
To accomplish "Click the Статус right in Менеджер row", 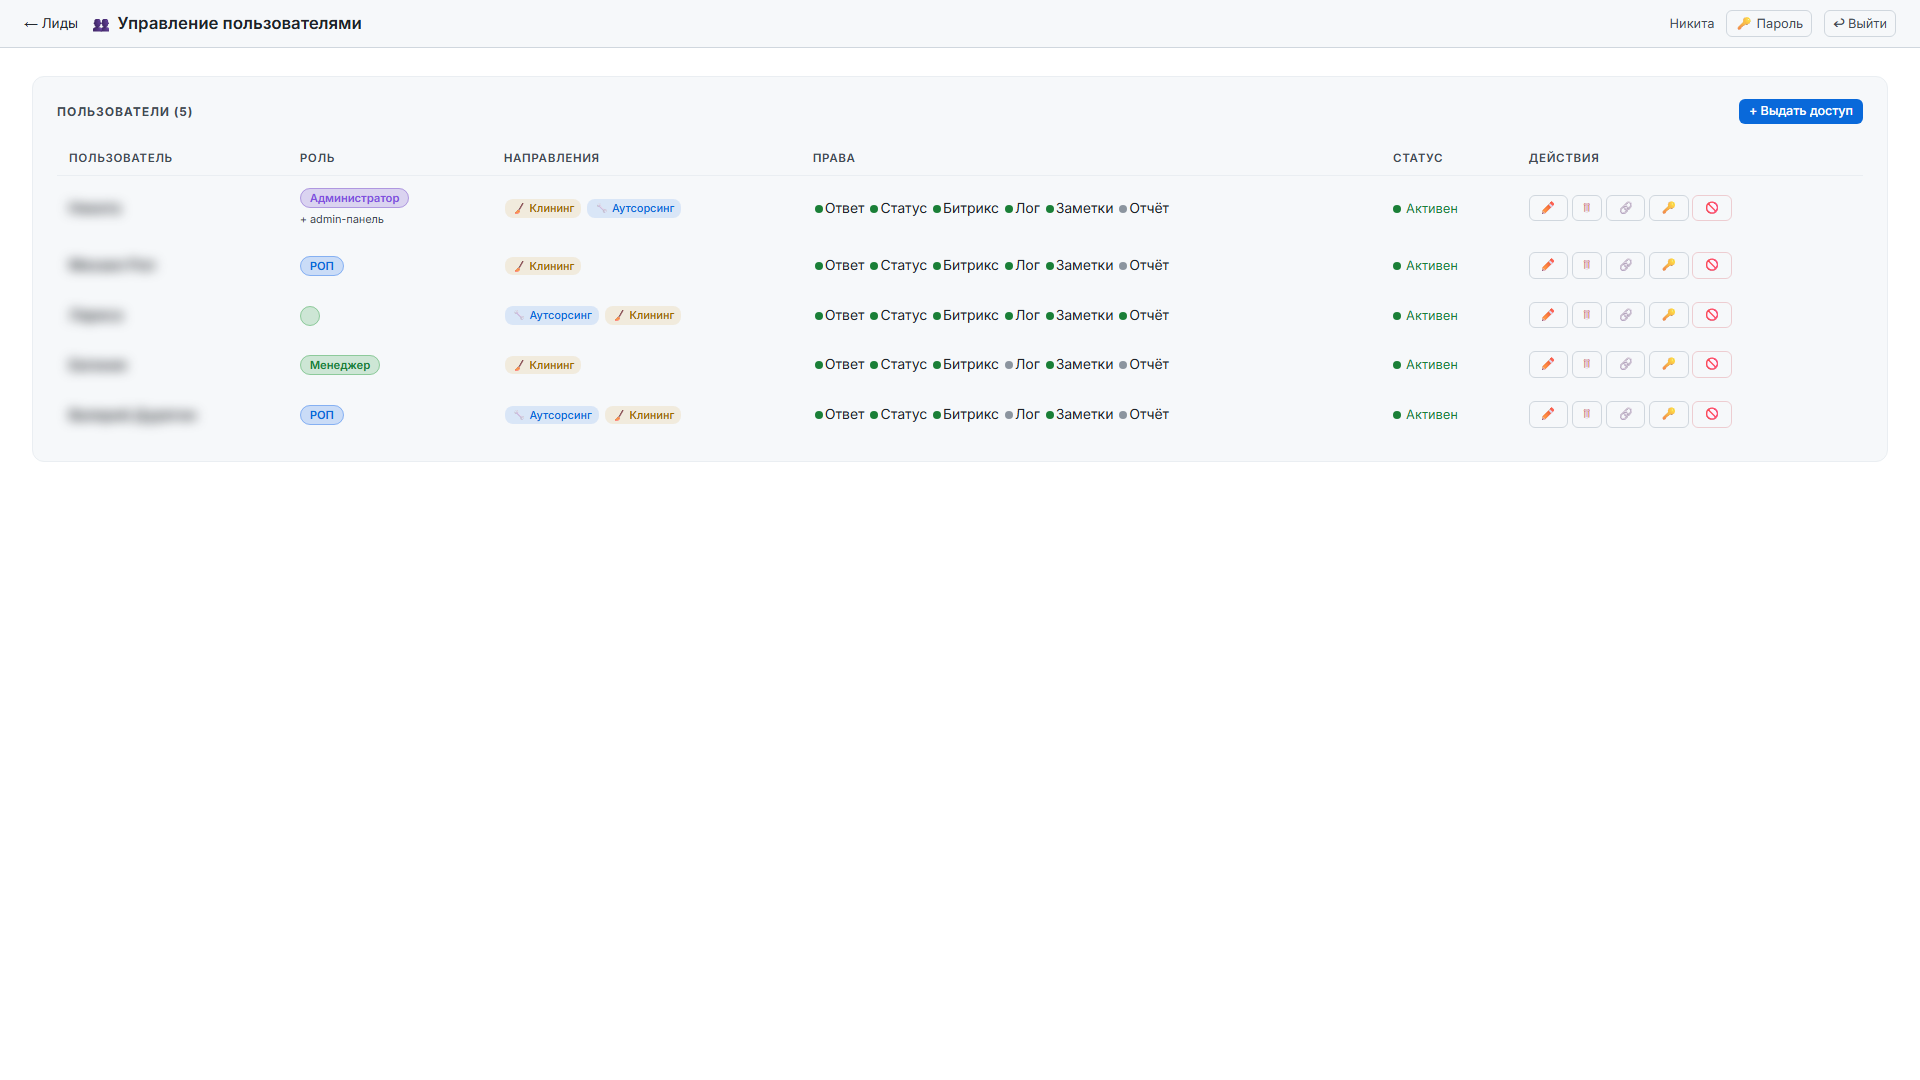I will [x=898, y=364].
